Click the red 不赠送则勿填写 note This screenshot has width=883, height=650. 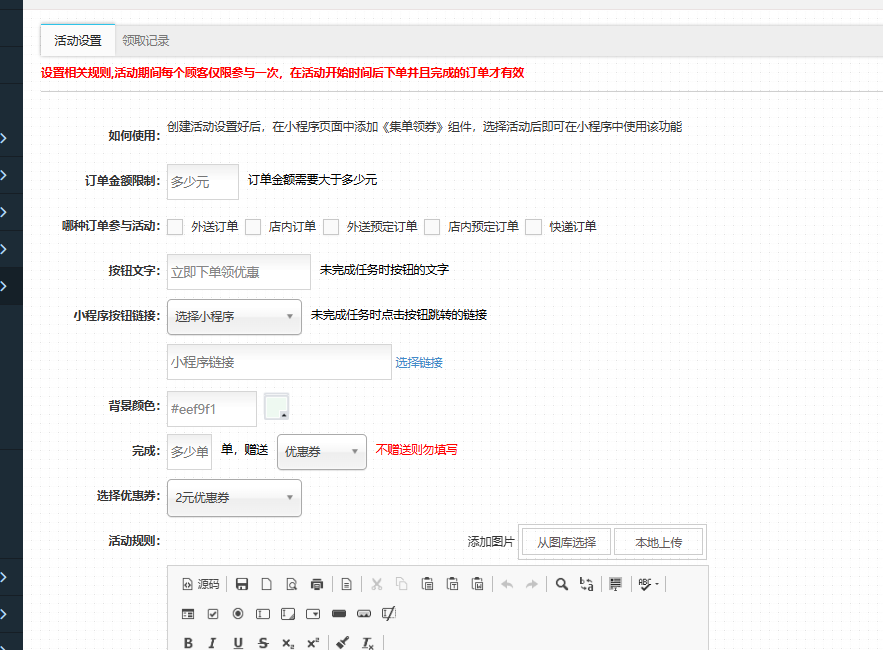[x=417, y=449]
